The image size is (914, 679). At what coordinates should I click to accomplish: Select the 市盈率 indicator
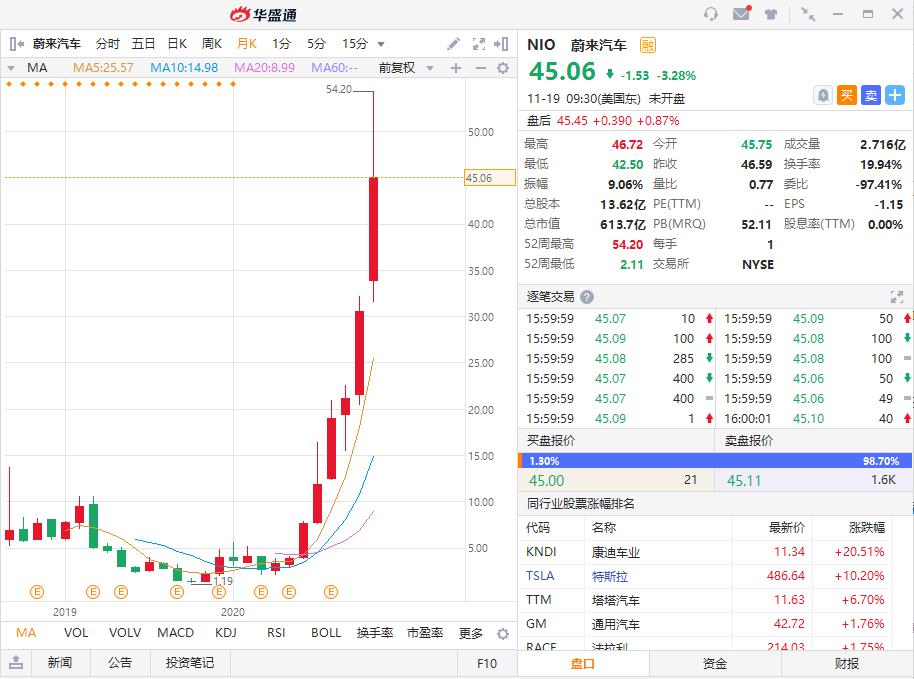pos(425,633)
